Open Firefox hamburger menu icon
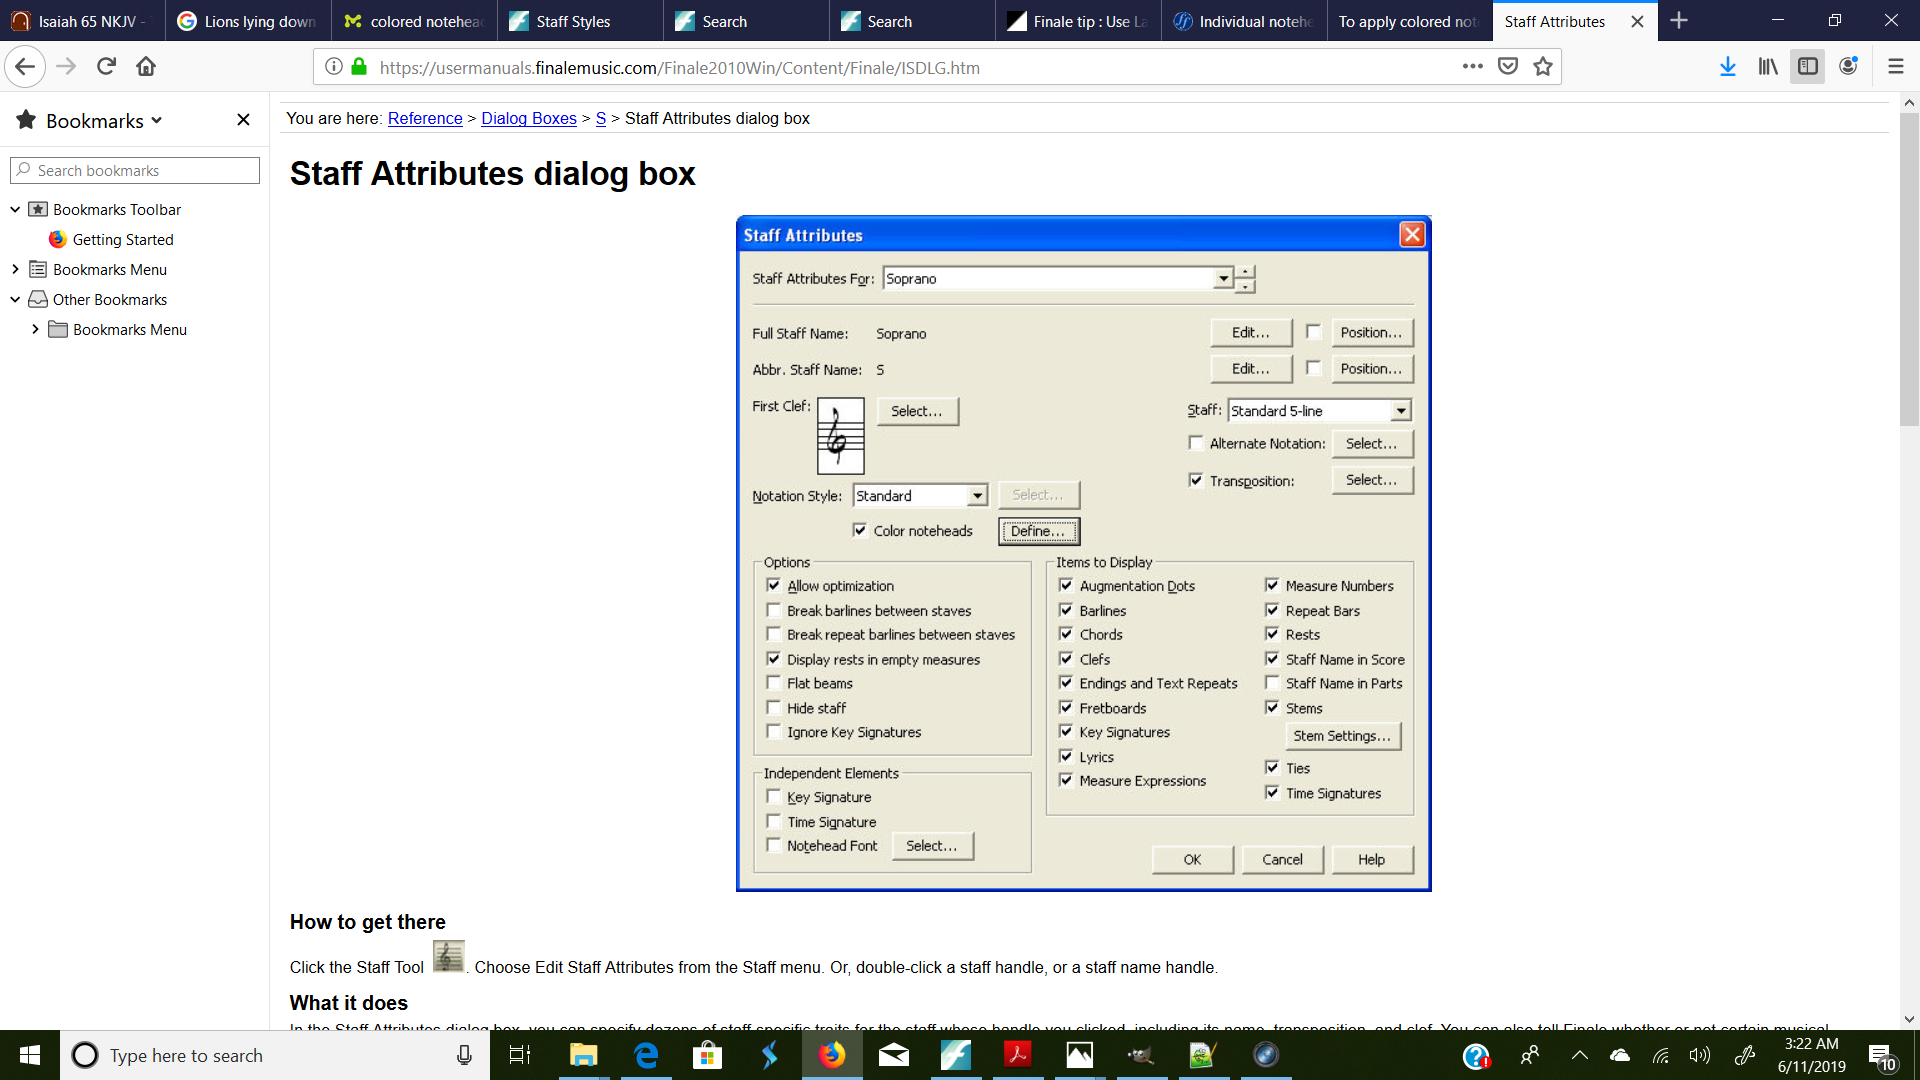This screenshot has width=1920, height=1080. click(x=1895, y=67)
